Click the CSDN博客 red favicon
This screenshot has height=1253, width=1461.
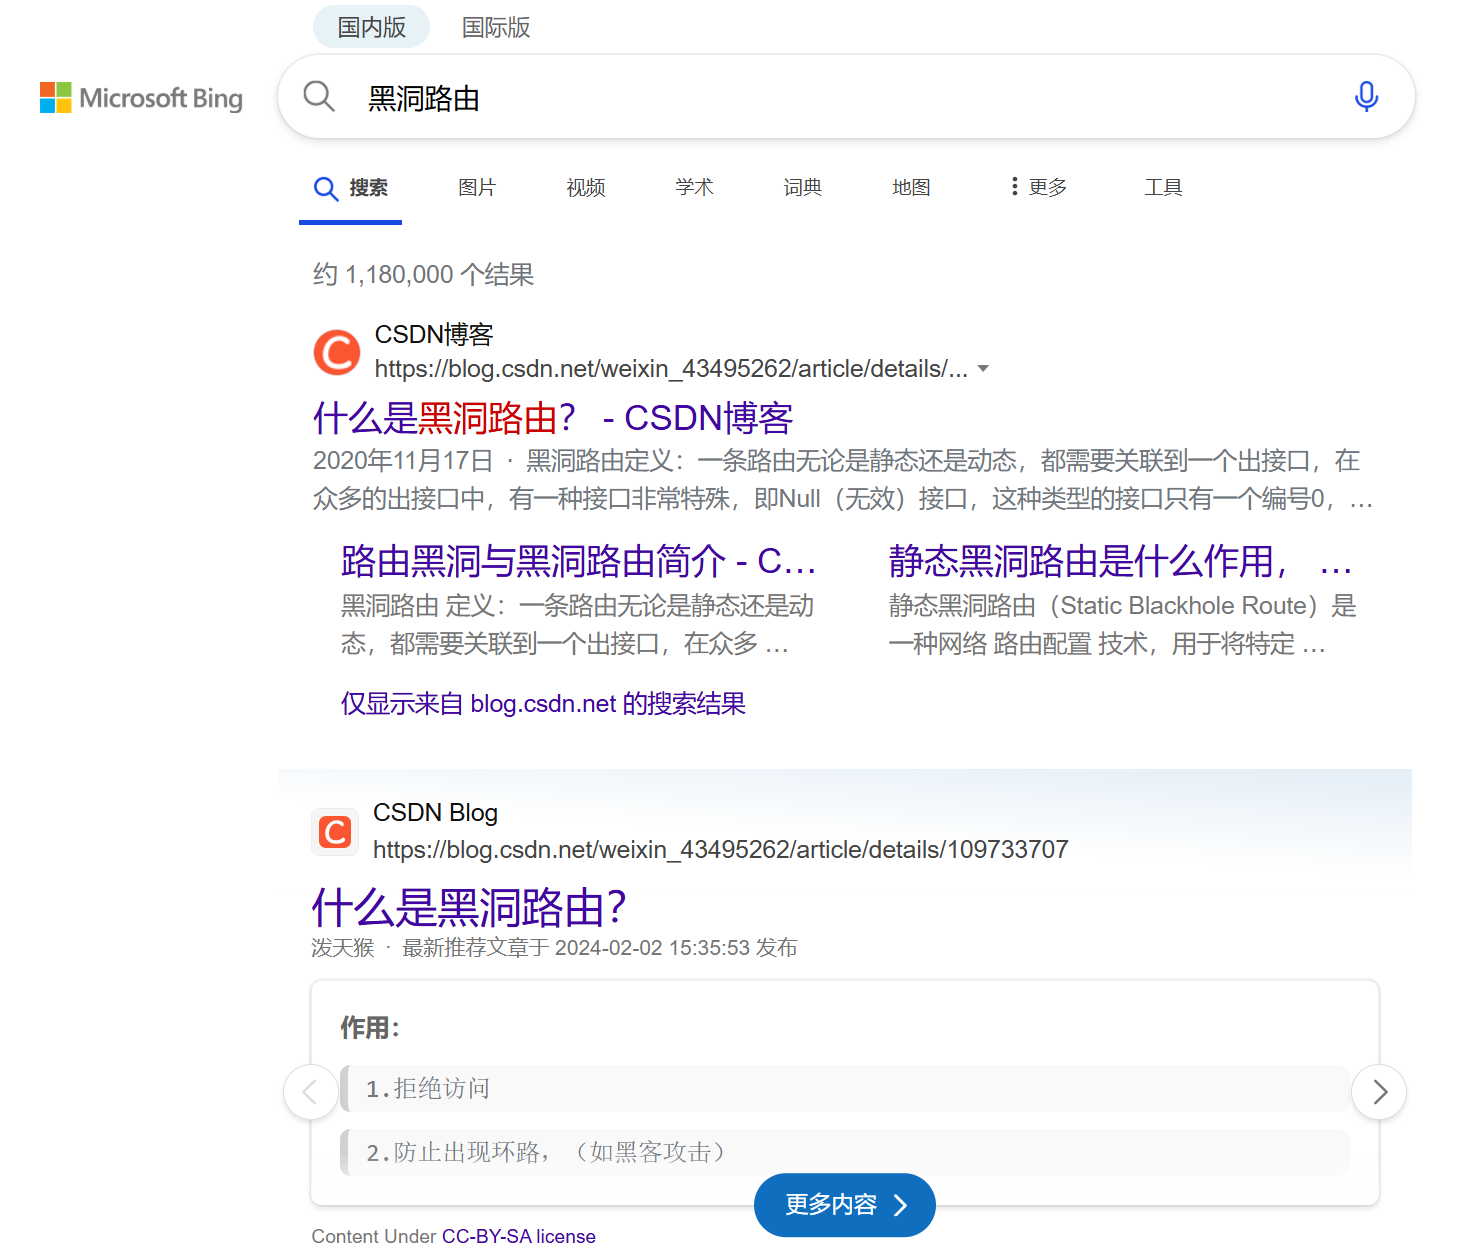[337, 352]
